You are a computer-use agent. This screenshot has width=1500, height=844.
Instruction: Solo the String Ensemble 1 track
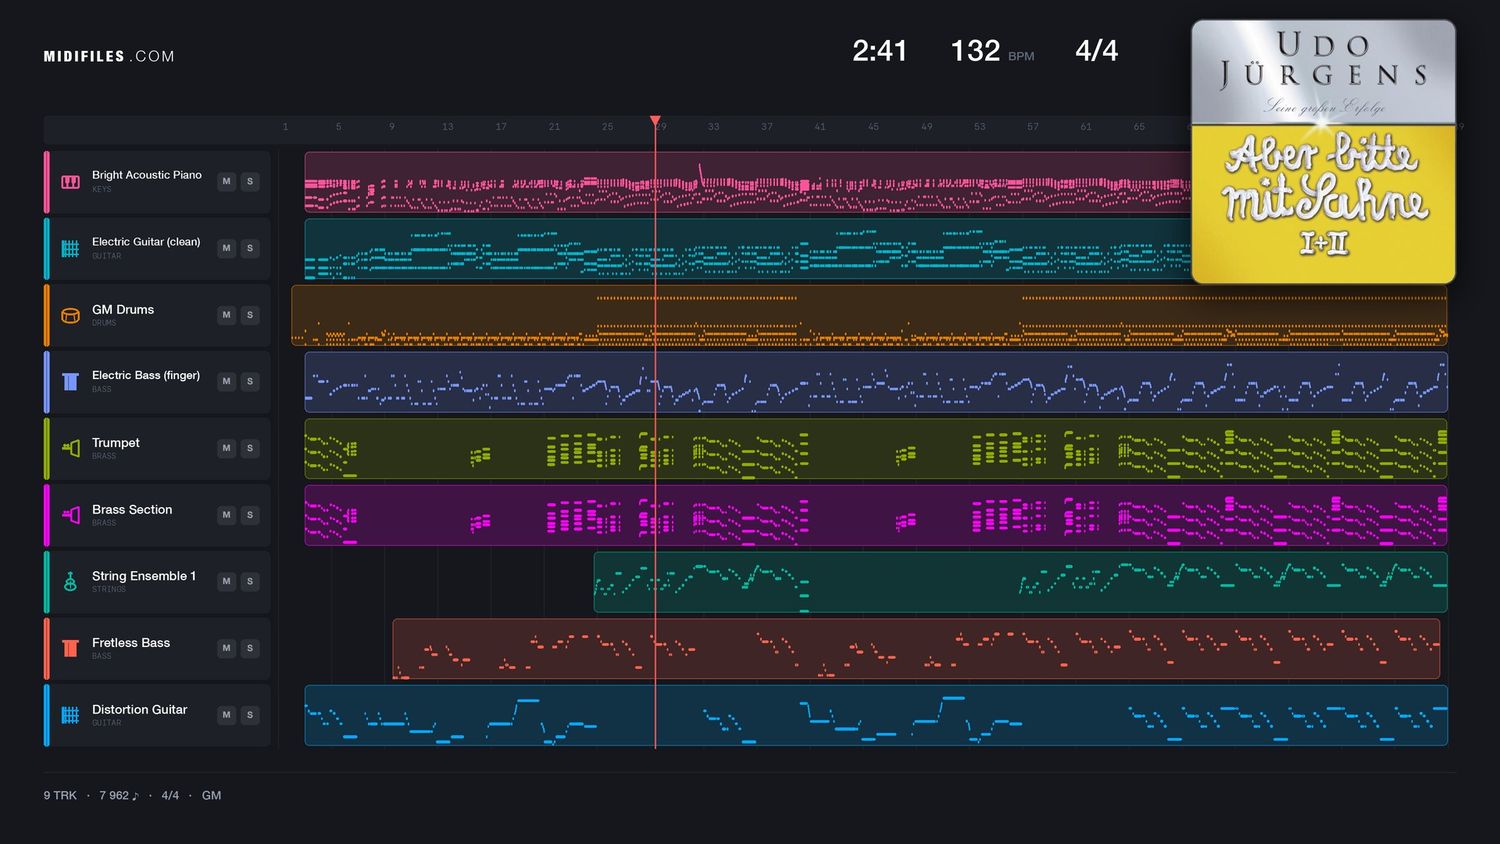[250, 581]
